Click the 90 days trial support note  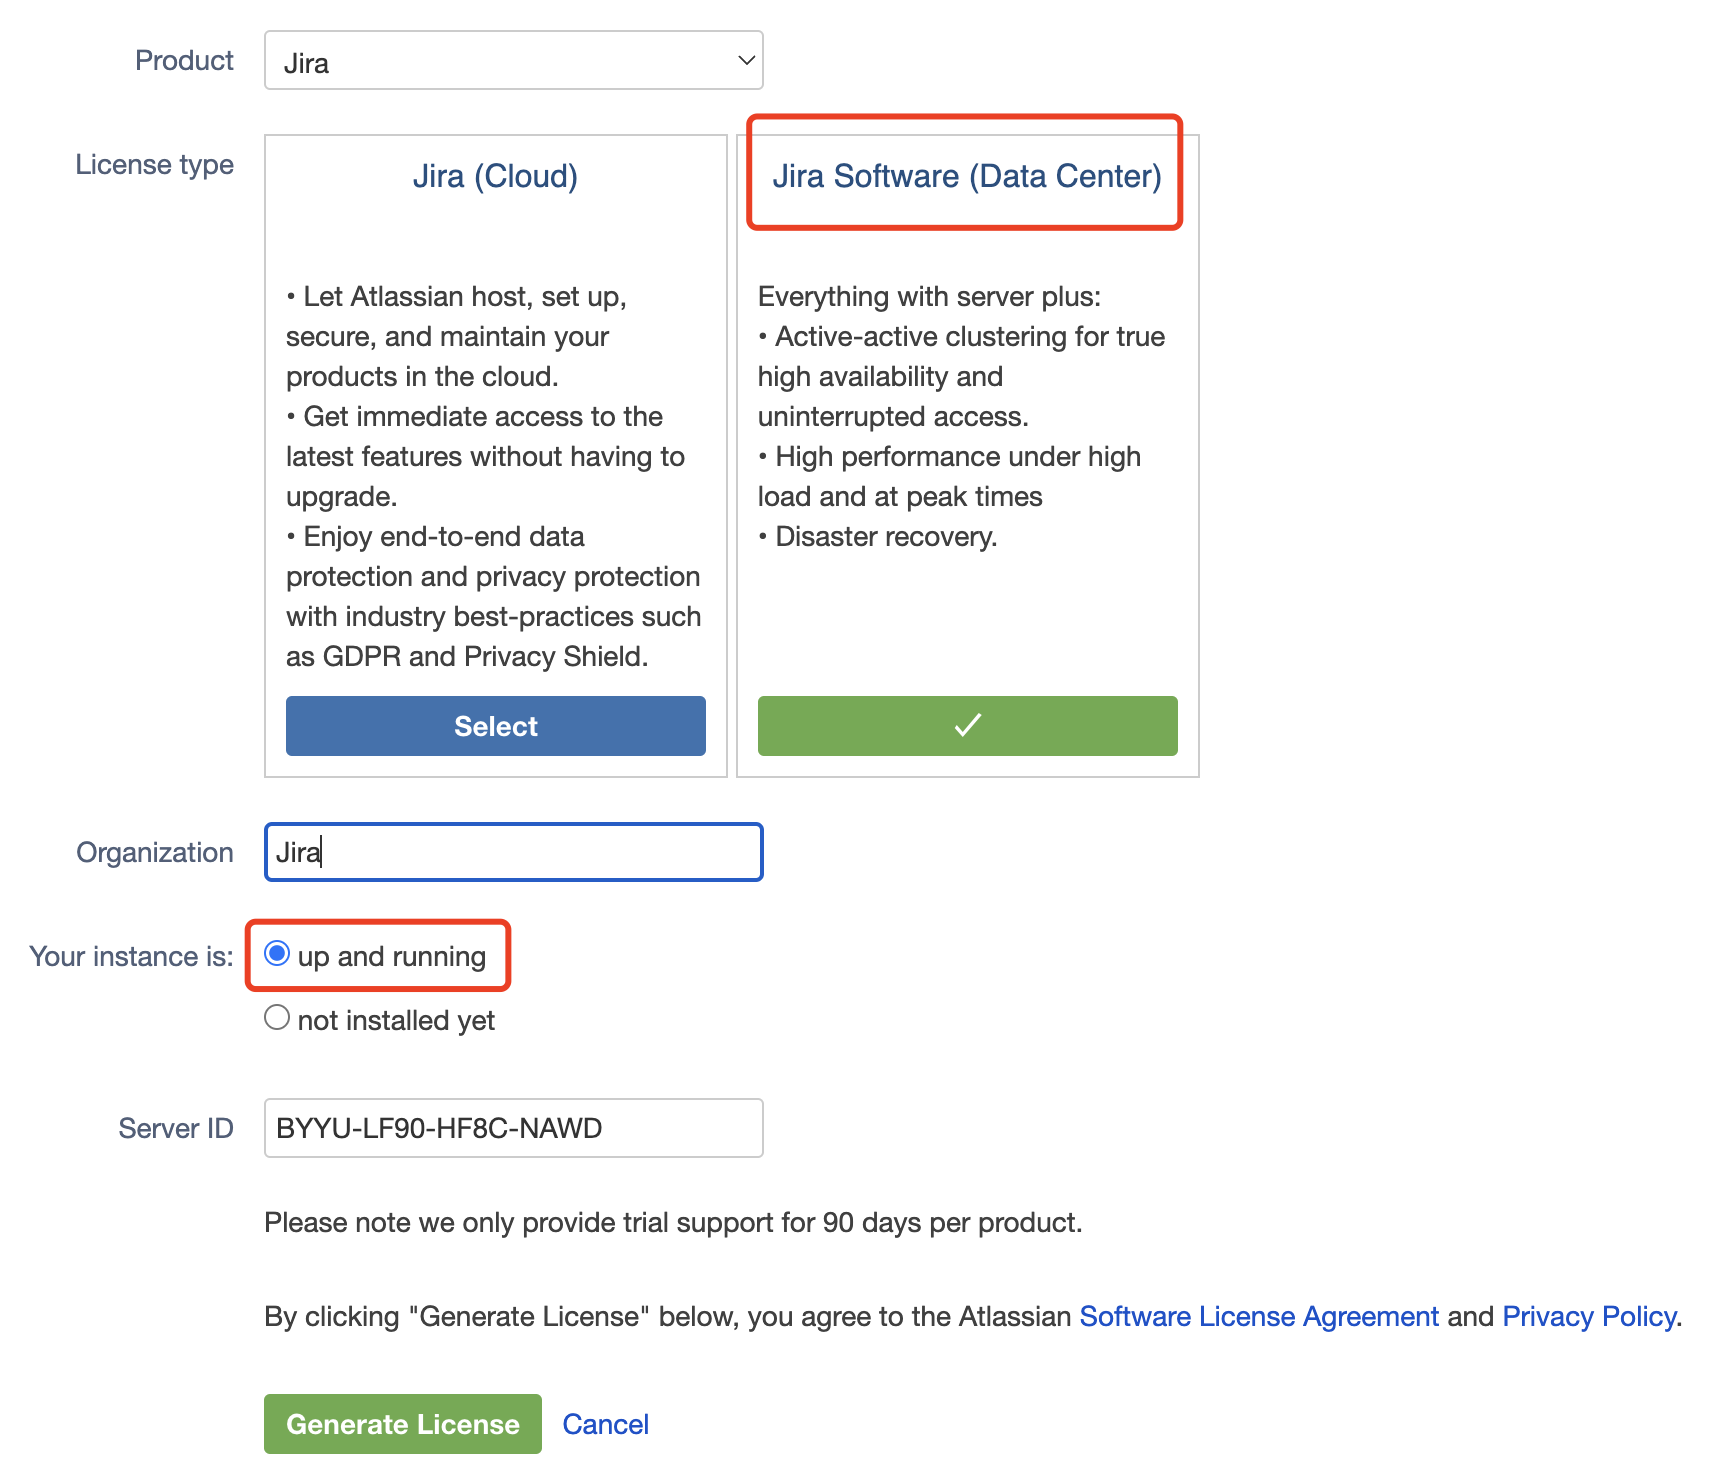[x=672, y=1223]
